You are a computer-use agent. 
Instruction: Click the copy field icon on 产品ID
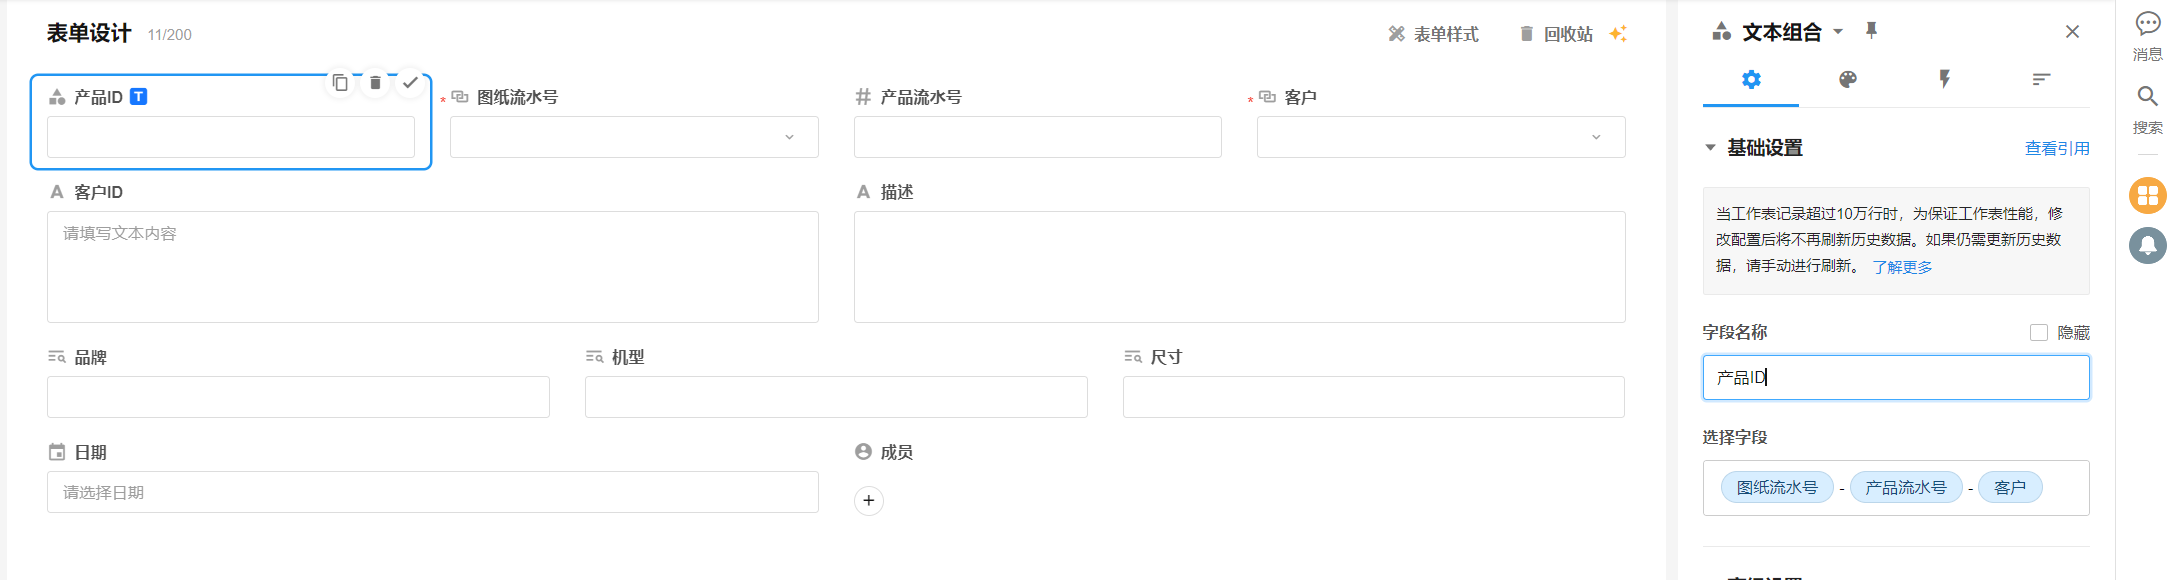340,83
